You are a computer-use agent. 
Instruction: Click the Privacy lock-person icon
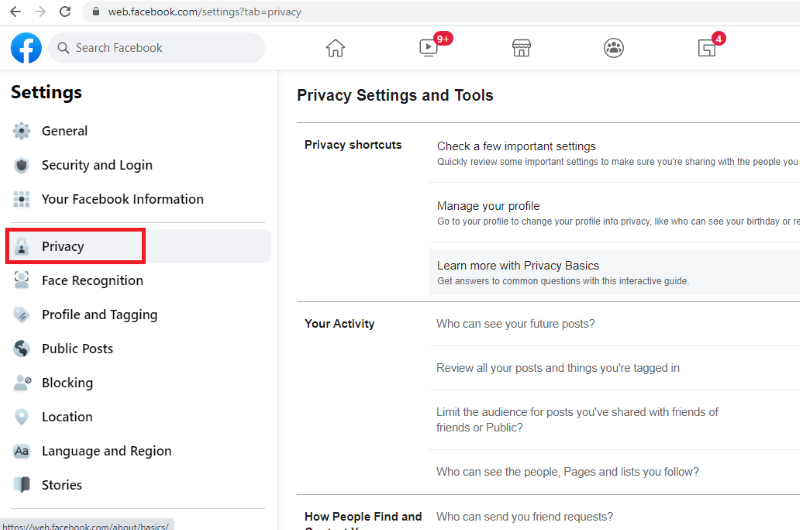coord(21,246)
